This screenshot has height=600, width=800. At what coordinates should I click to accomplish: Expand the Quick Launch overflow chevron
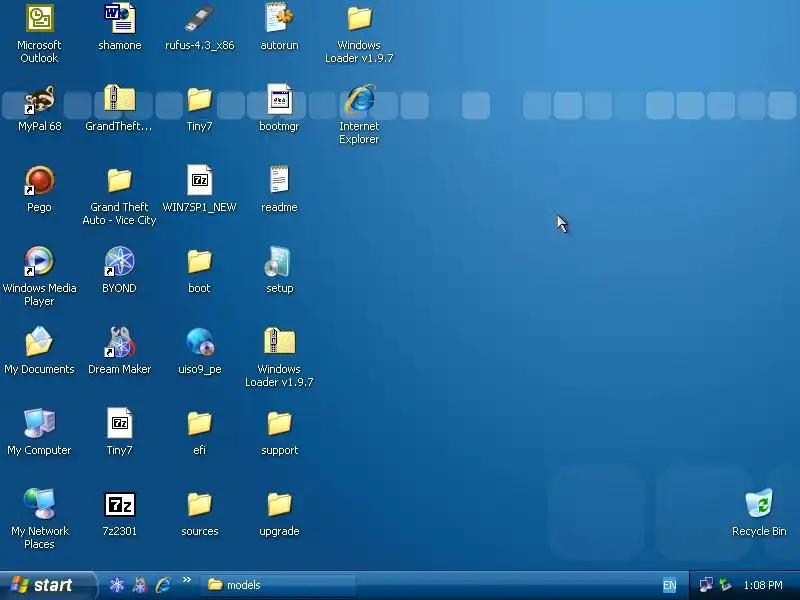[187, 580]
